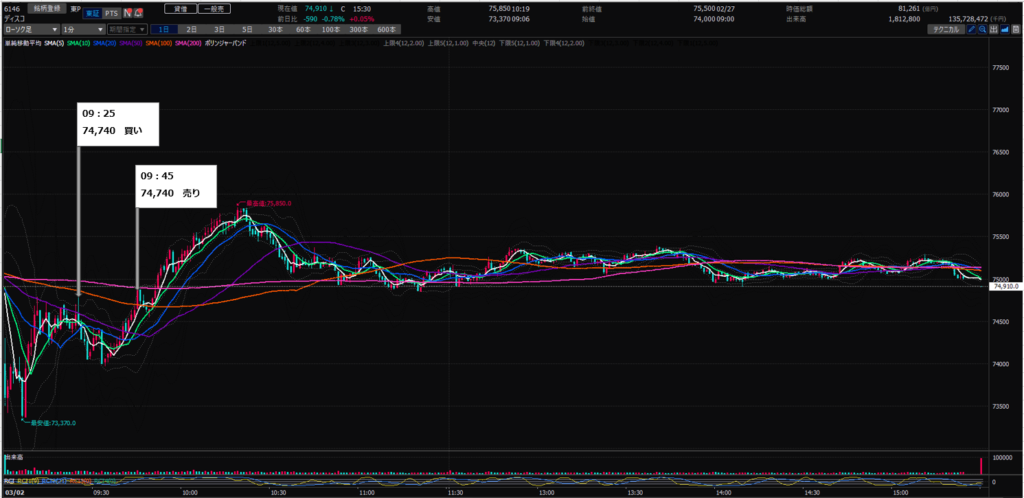This screenshot has height=498, width=1024.
Task: Click the alert bell icon
Action: pyautogui.click(x=138, y=14)
